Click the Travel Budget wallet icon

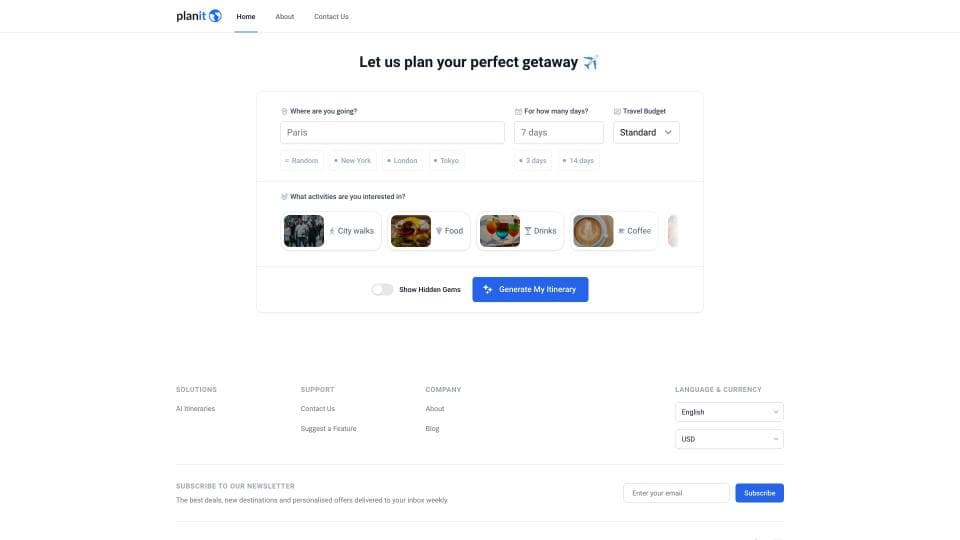point(617,111)
